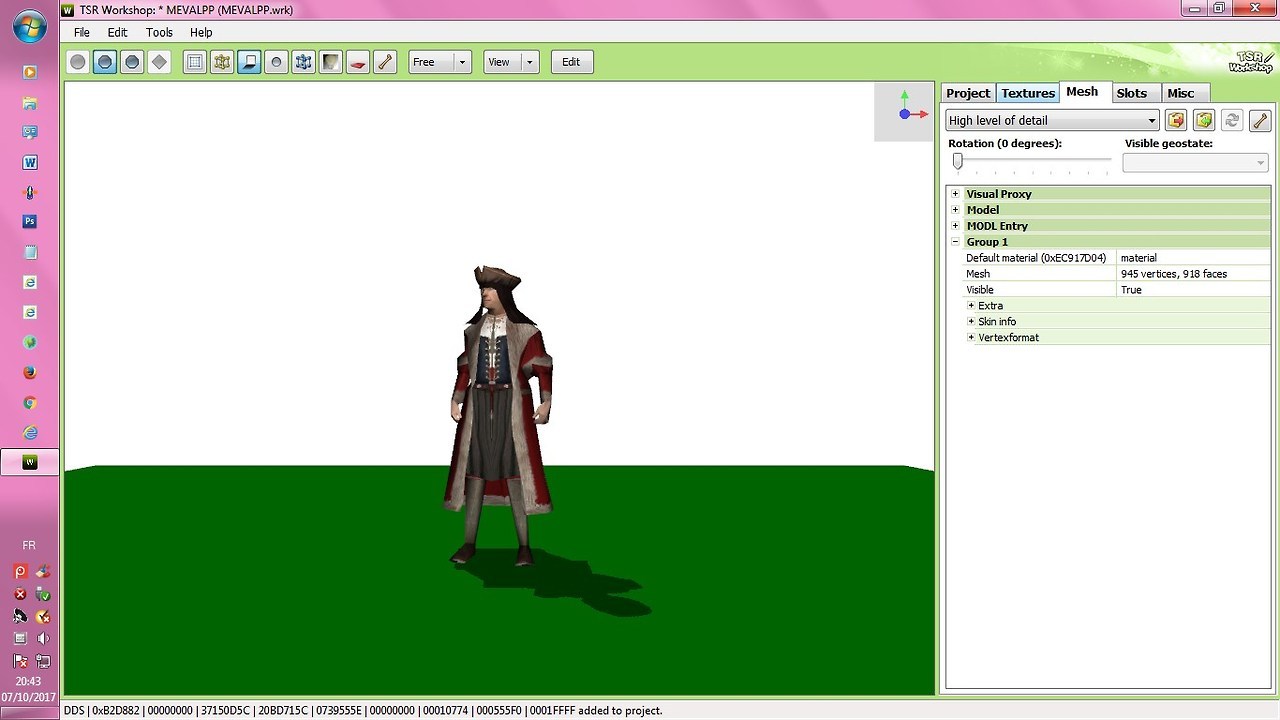Open the Tools menu
The height and width of the screenshot is (720, 1280).
click(159, 32)
